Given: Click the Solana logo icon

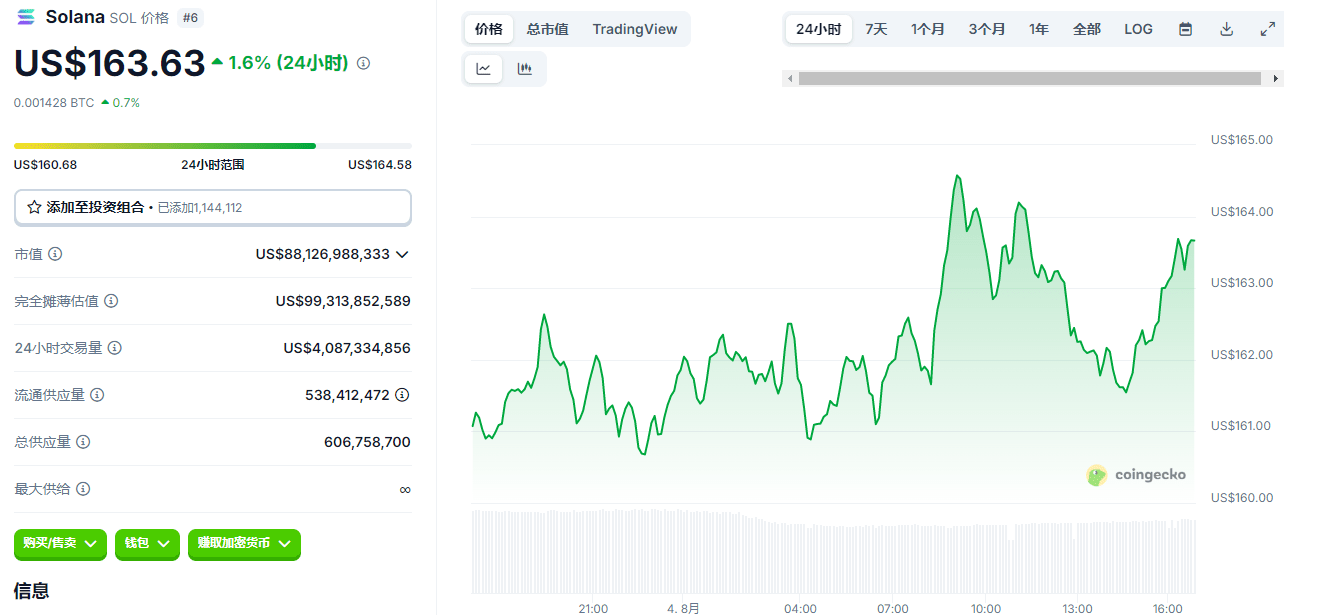Looking at the screenshot, I should coord(25,17).
